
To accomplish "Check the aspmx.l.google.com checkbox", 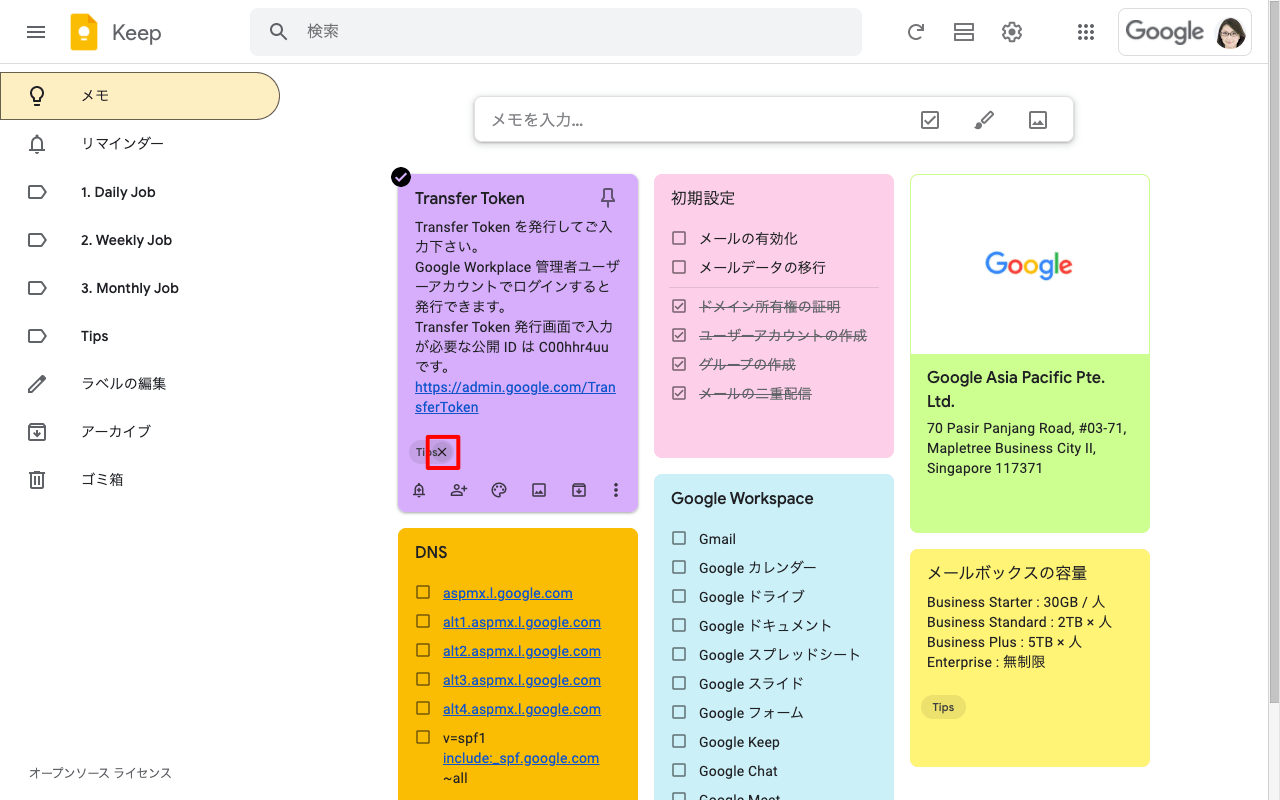I will [x=423, y=592].
